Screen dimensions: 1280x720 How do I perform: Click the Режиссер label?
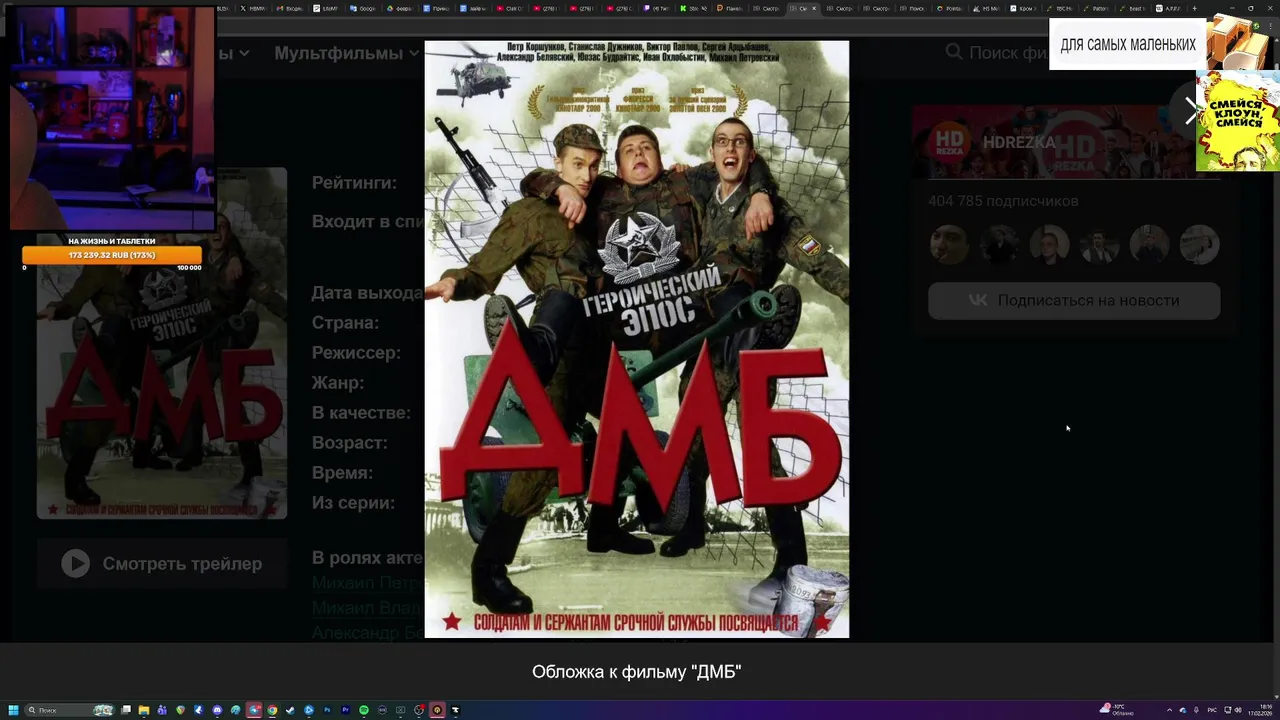(356, 353)
